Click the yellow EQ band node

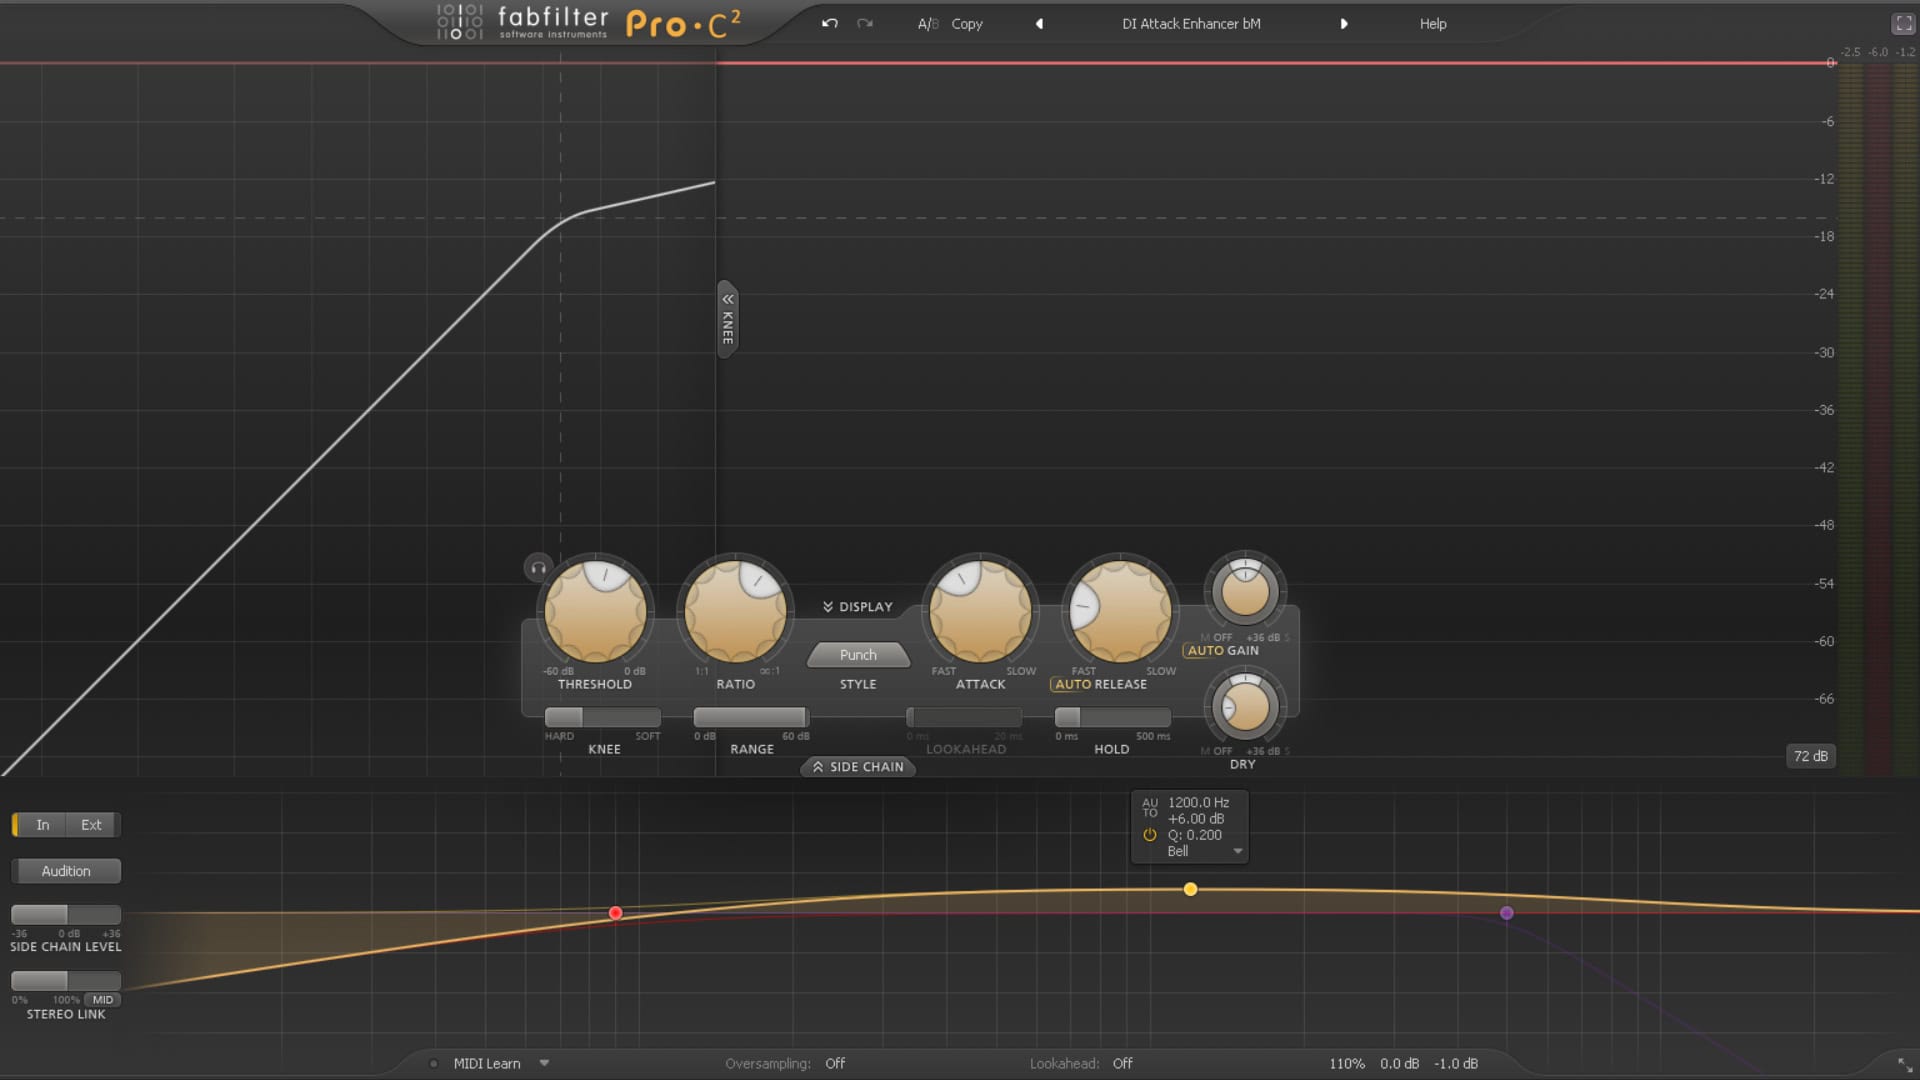click(x=1190, y=889)
